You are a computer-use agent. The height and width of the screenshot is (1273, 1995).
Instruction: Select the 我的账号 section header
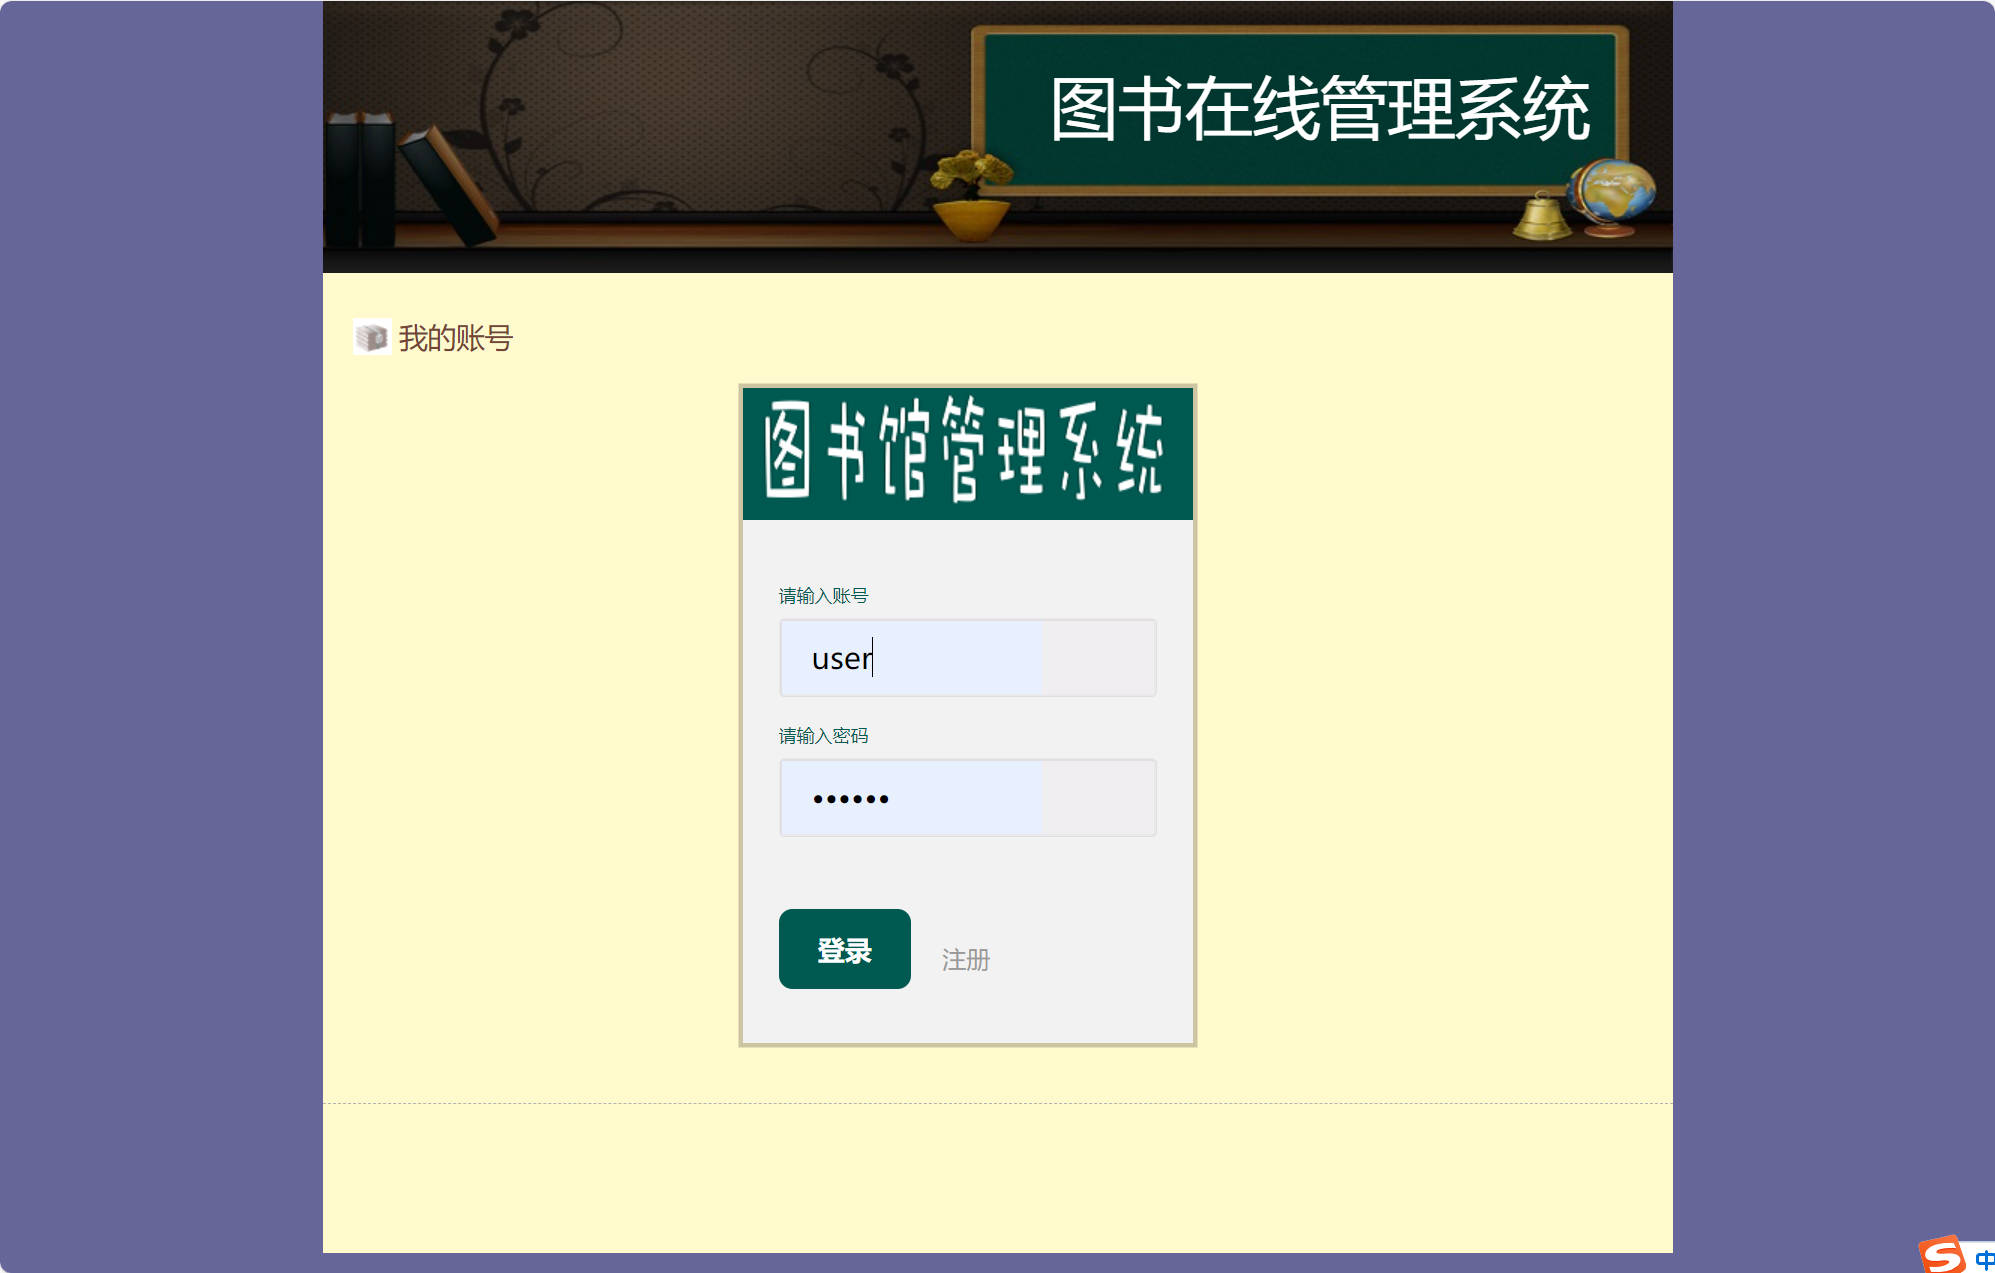point(455,338)
